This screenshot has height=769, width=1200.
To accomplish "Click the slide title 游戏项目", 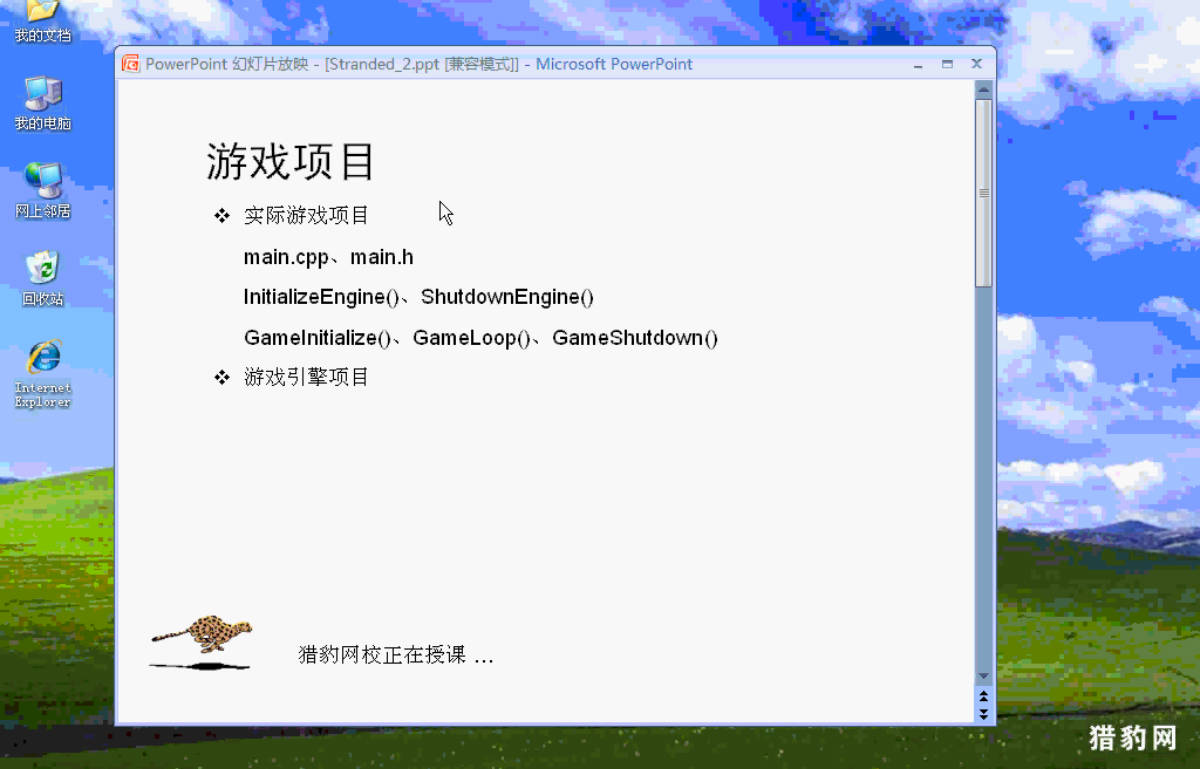I will tap(290, 161).
